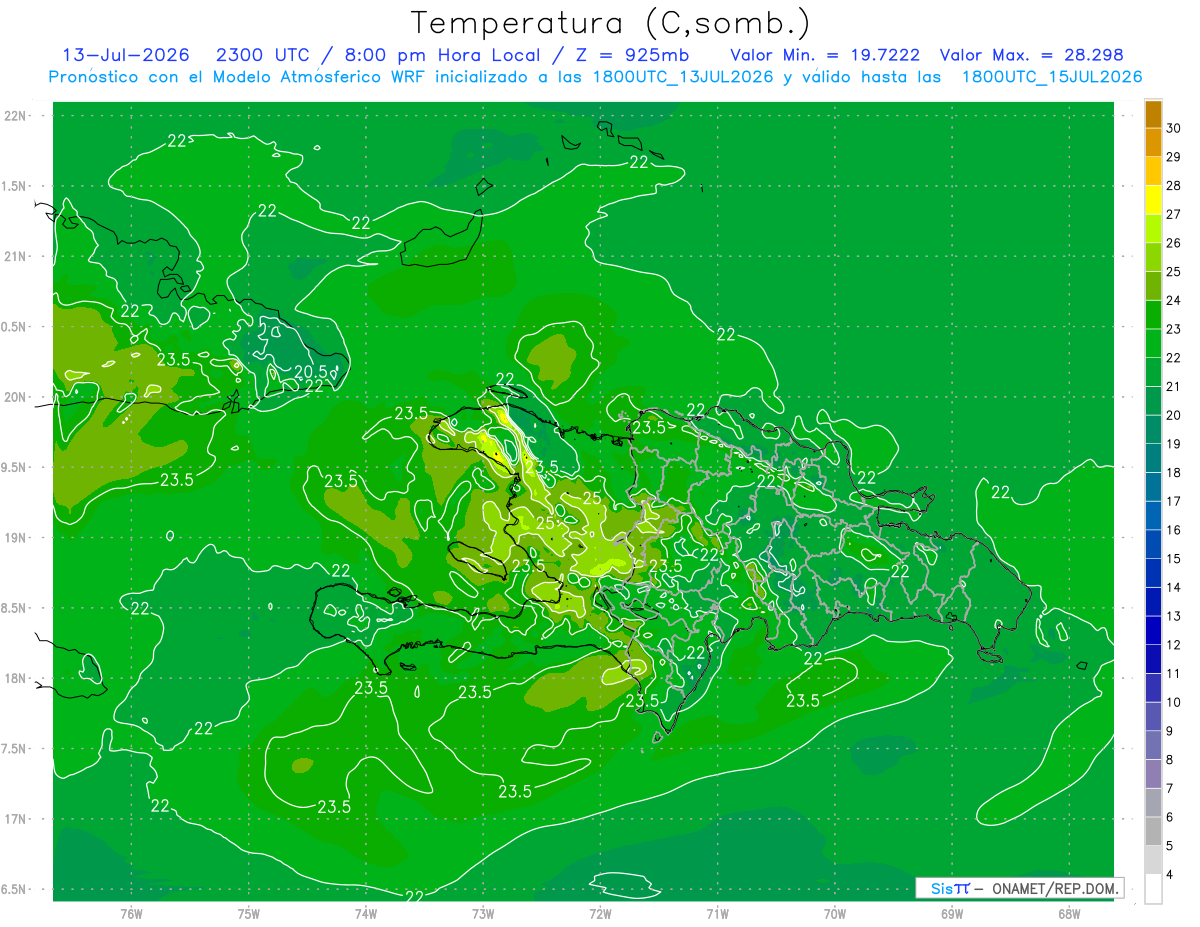This screenshot has width=1200, height=927.
Task: Click blue legend swatch between 15 and 16
Action: [1153, 544]
